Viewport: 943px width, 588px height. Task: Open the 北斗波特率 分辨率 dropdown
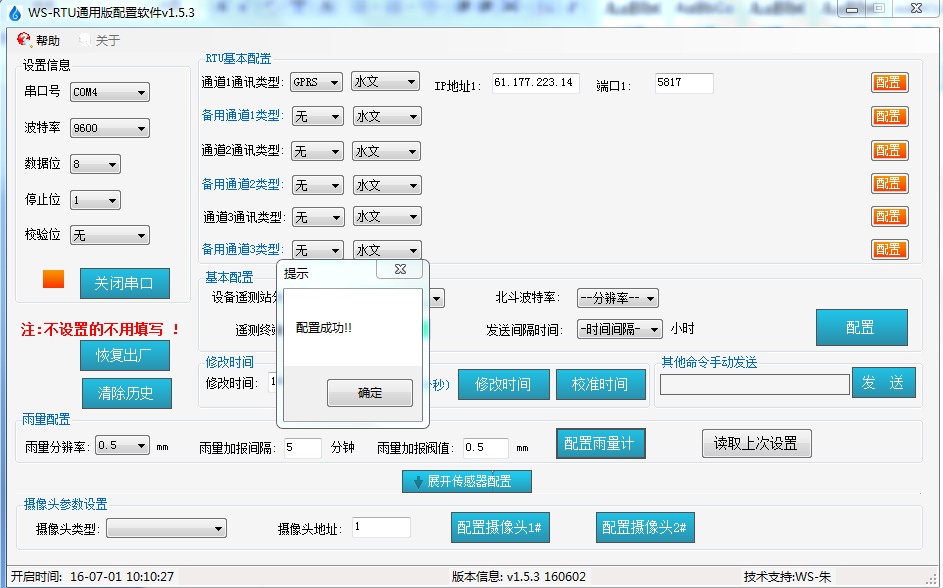point(618,298)
